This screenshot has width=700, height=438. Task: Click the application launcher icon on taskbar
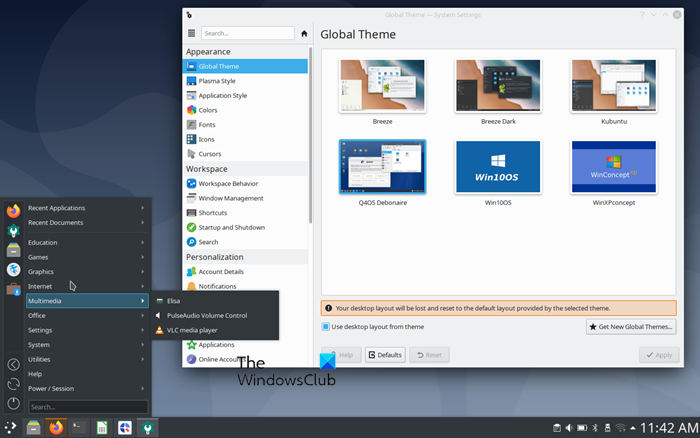pos(10,428)
